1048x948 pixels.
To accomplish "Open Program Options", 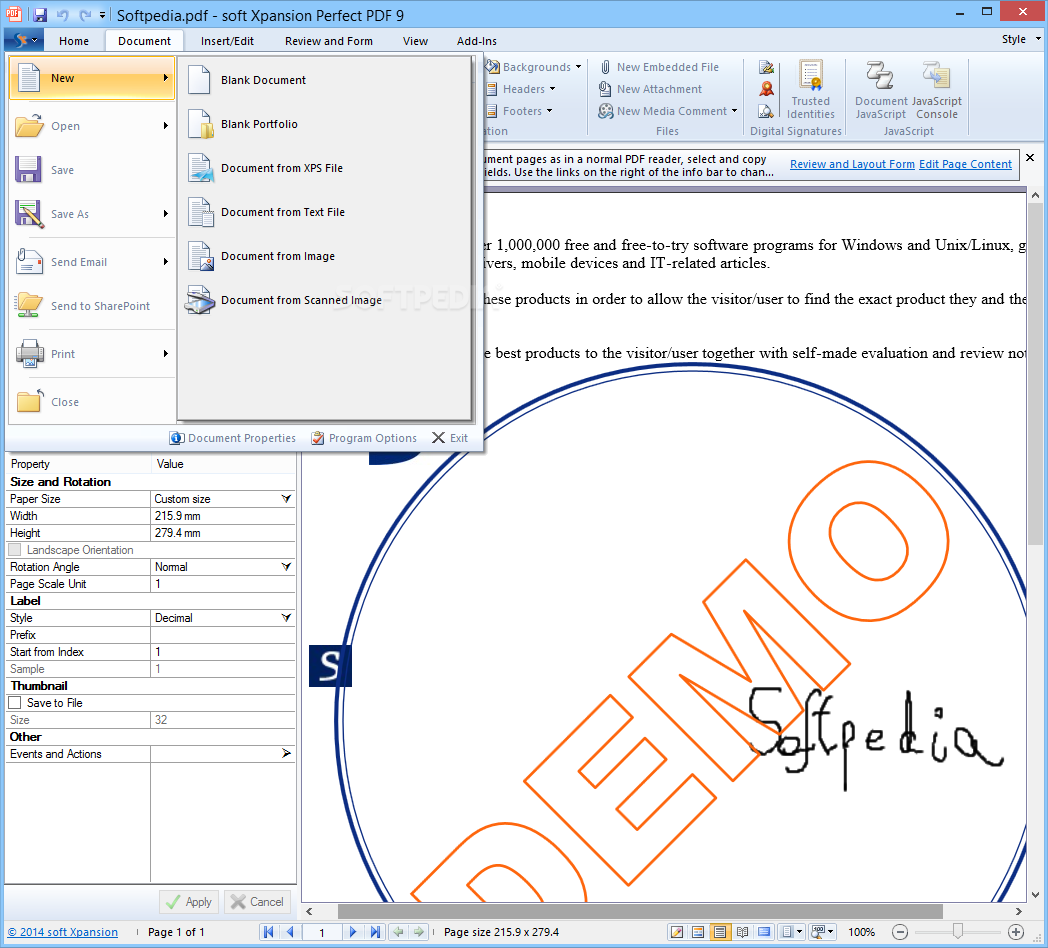I will 364,438.
